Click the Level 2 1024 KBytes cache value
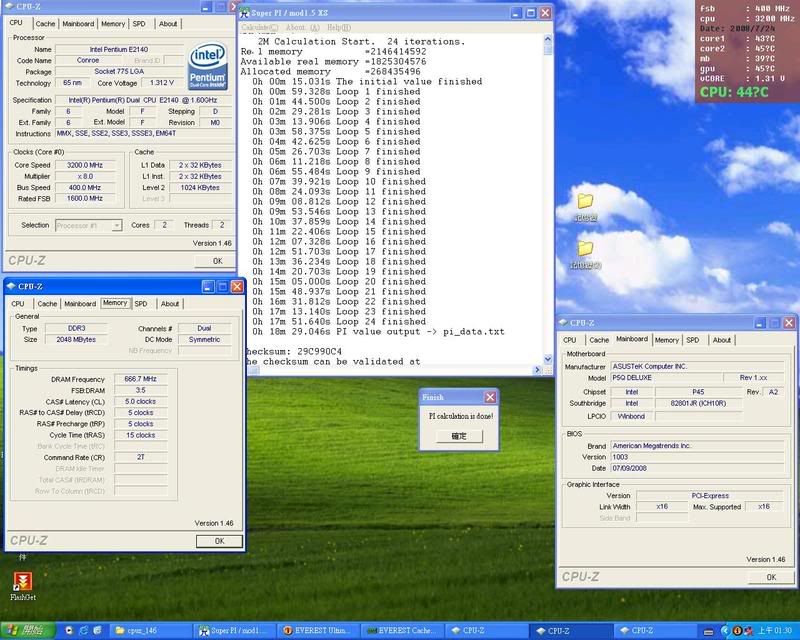Image resolution: width=800 pixels, height=640 pixels. pos(199,188)
